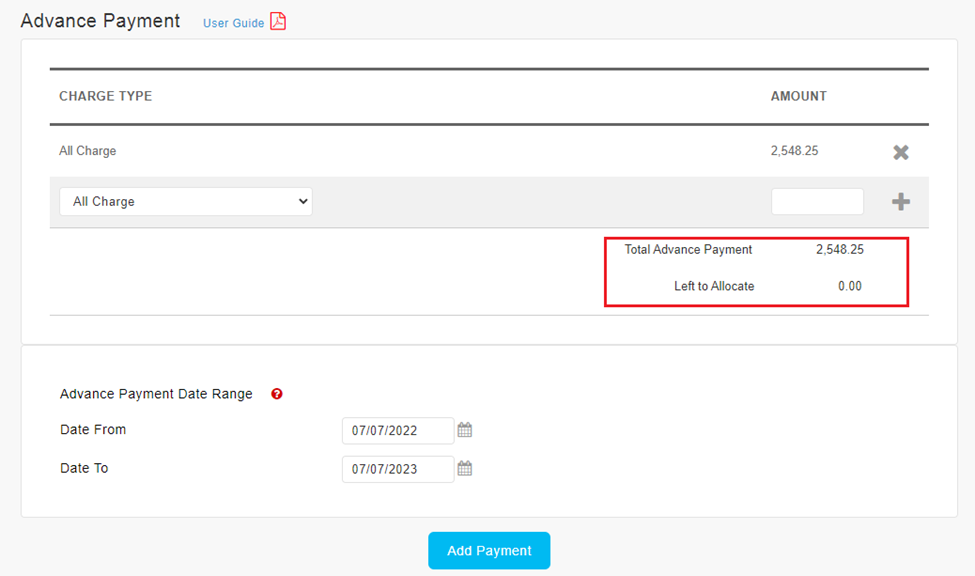Click the Advance Payment page heading
The width and height of the screenshot is (975, 576).
click(x=100, y=21)
